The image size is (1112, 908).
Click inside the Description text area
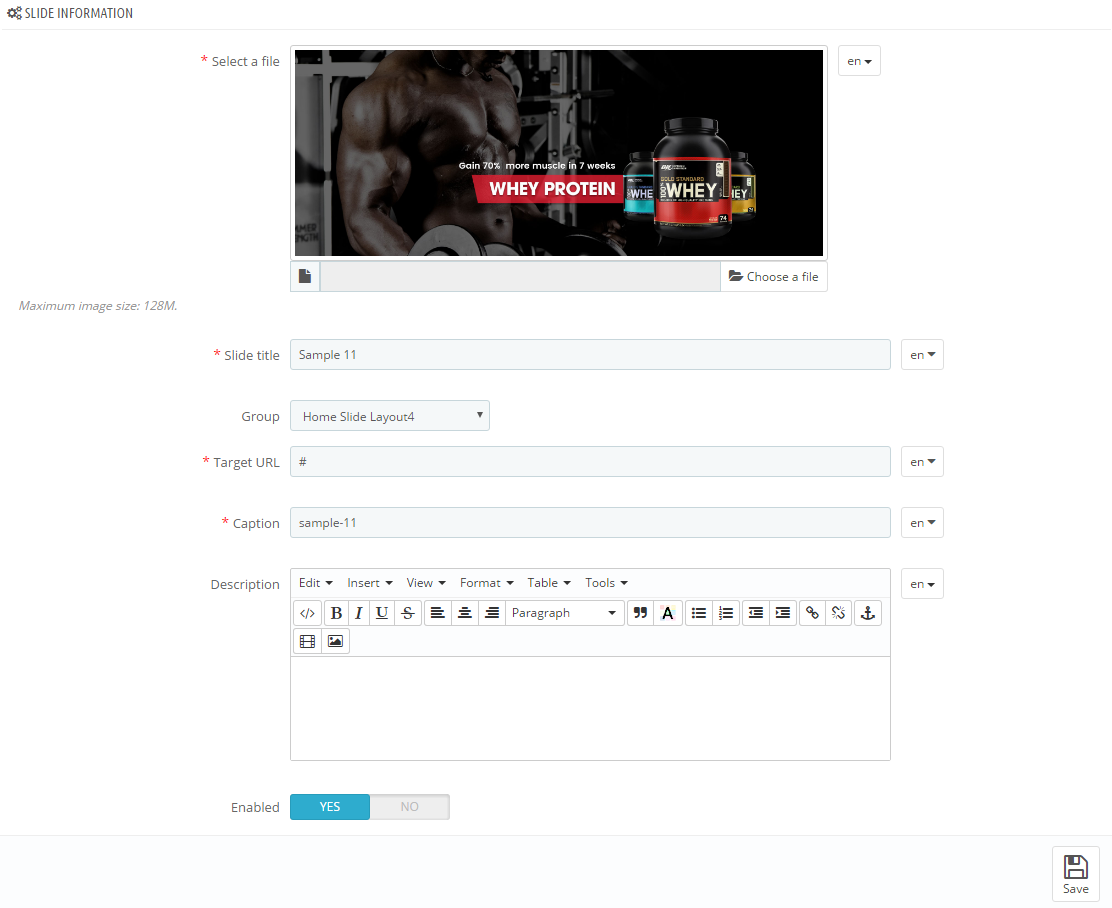pyautogui.click(x=590, y=708)
